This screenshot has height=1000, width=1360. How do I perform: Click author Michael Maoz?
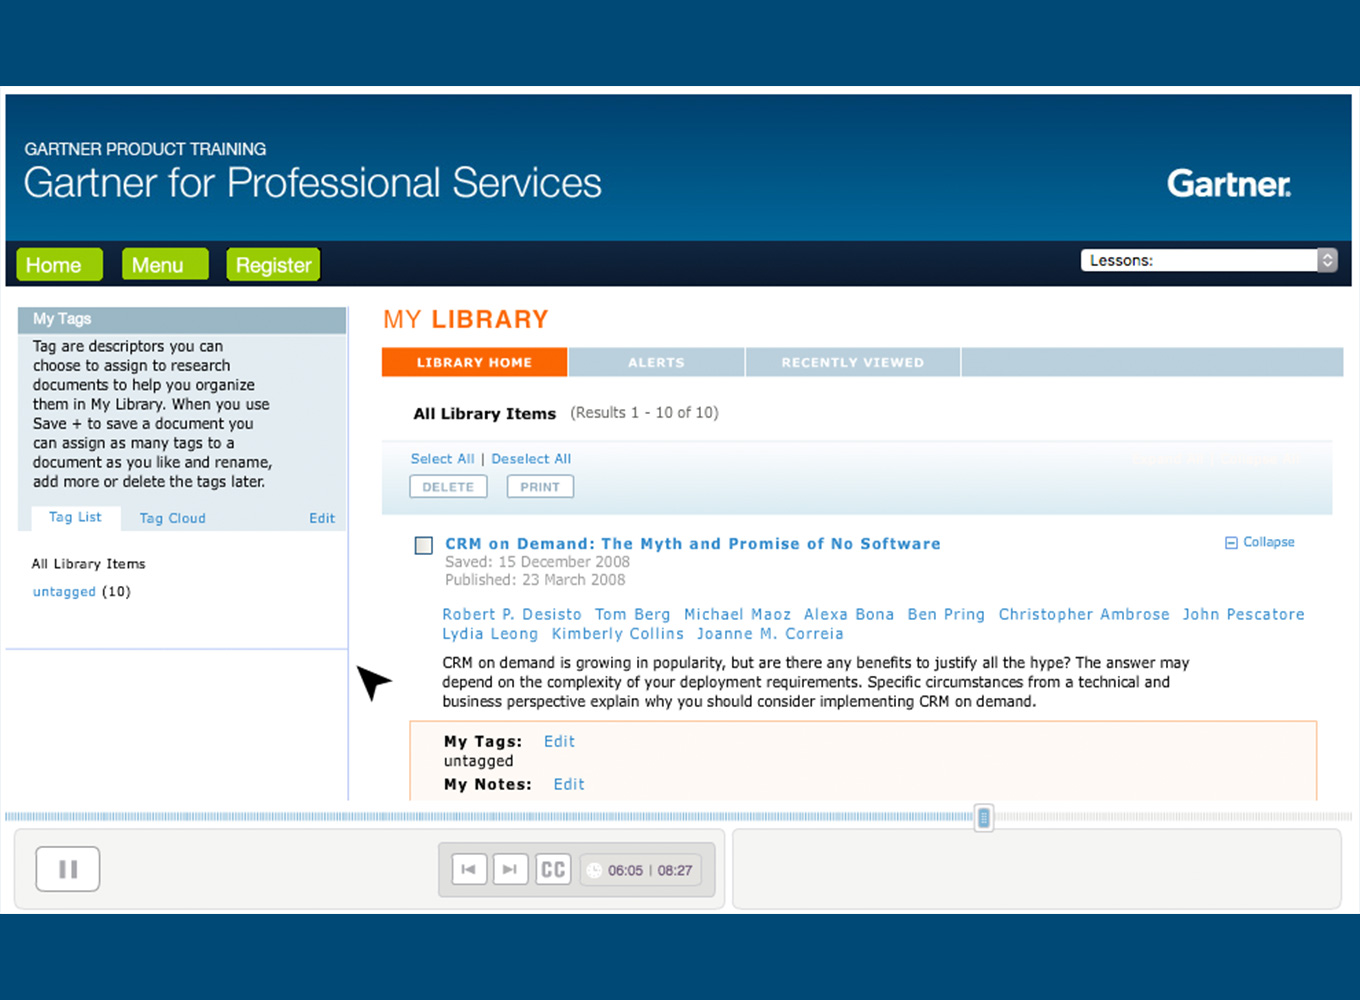tap(737, 615)
